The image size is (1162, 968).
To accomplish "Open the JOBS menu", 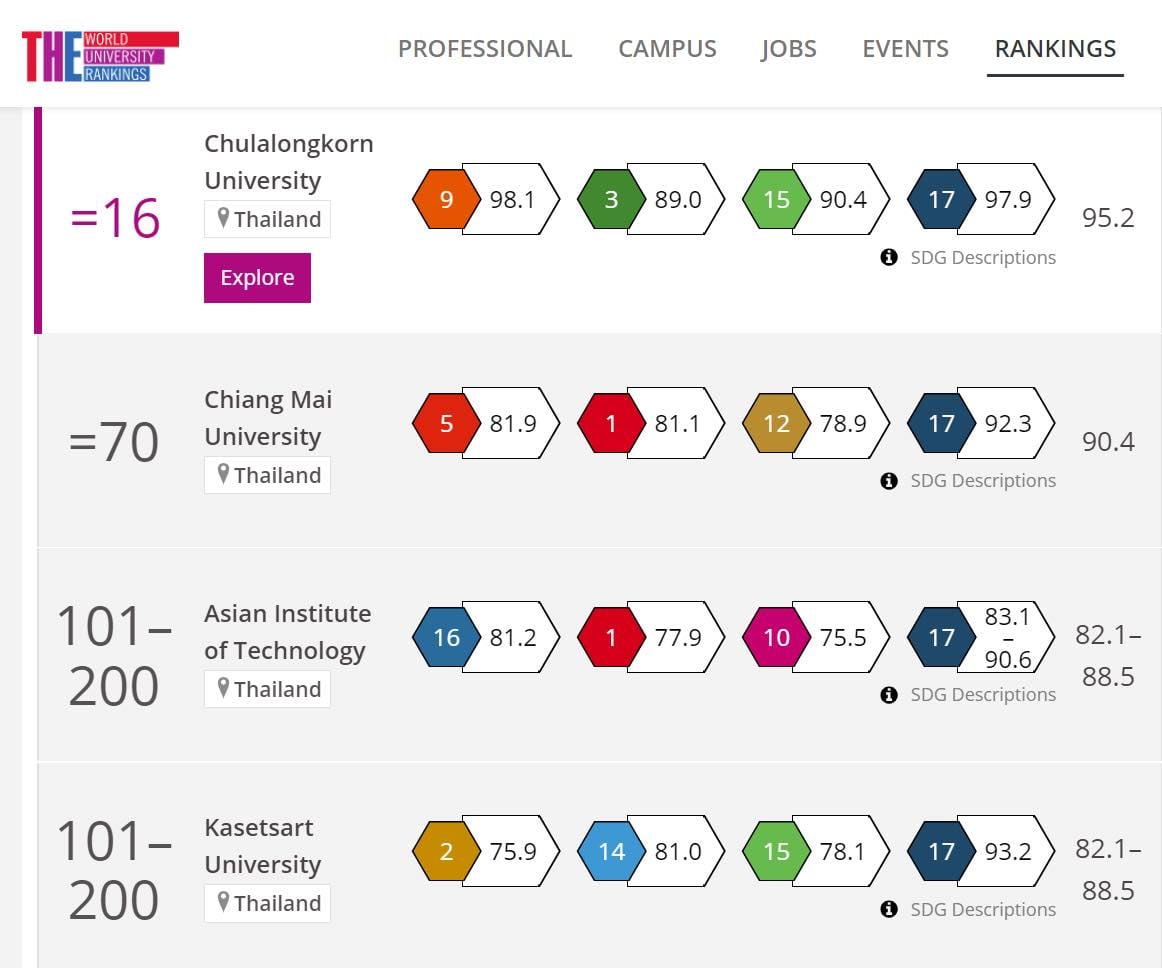I will 788,49.
